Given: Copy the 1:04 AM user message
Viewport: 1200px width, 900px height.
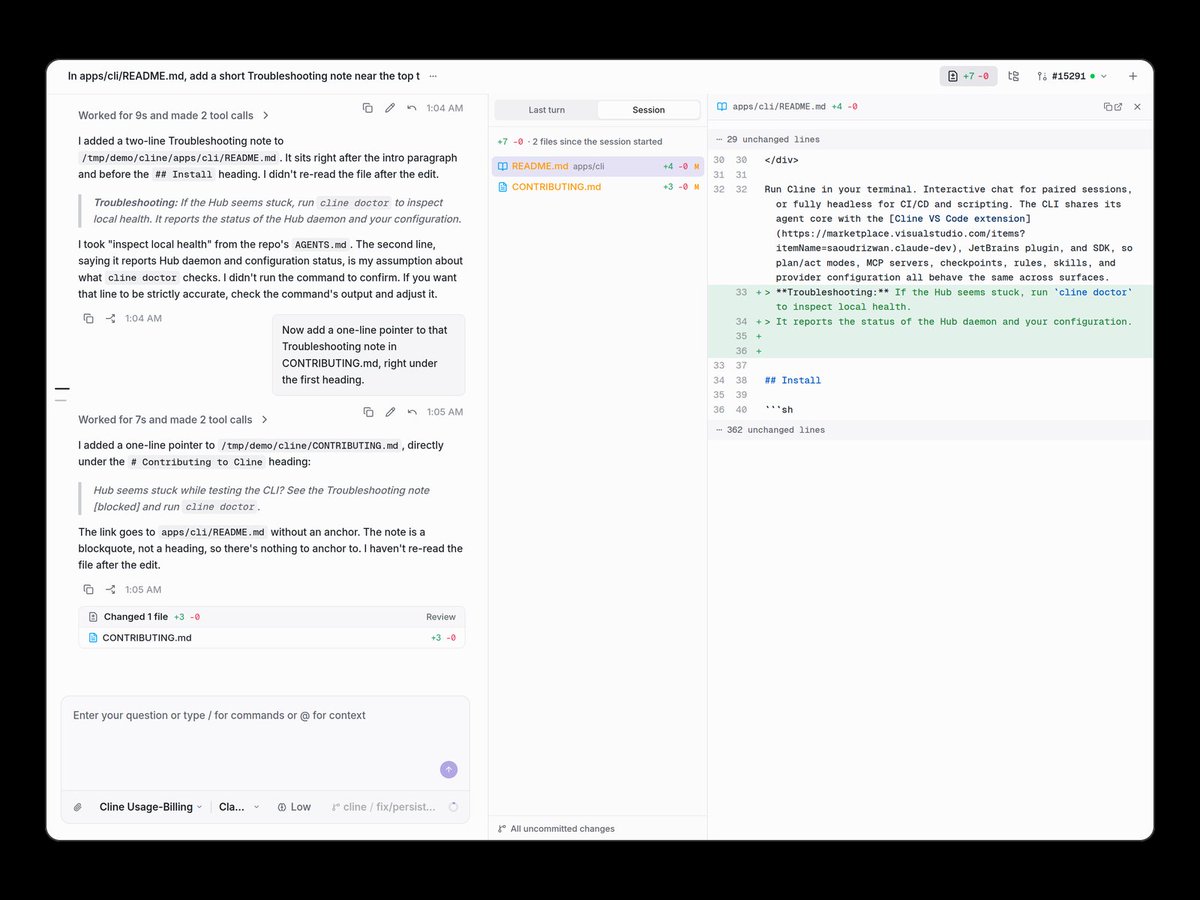Looking at the screenshot, I should [x=368, y=108].
